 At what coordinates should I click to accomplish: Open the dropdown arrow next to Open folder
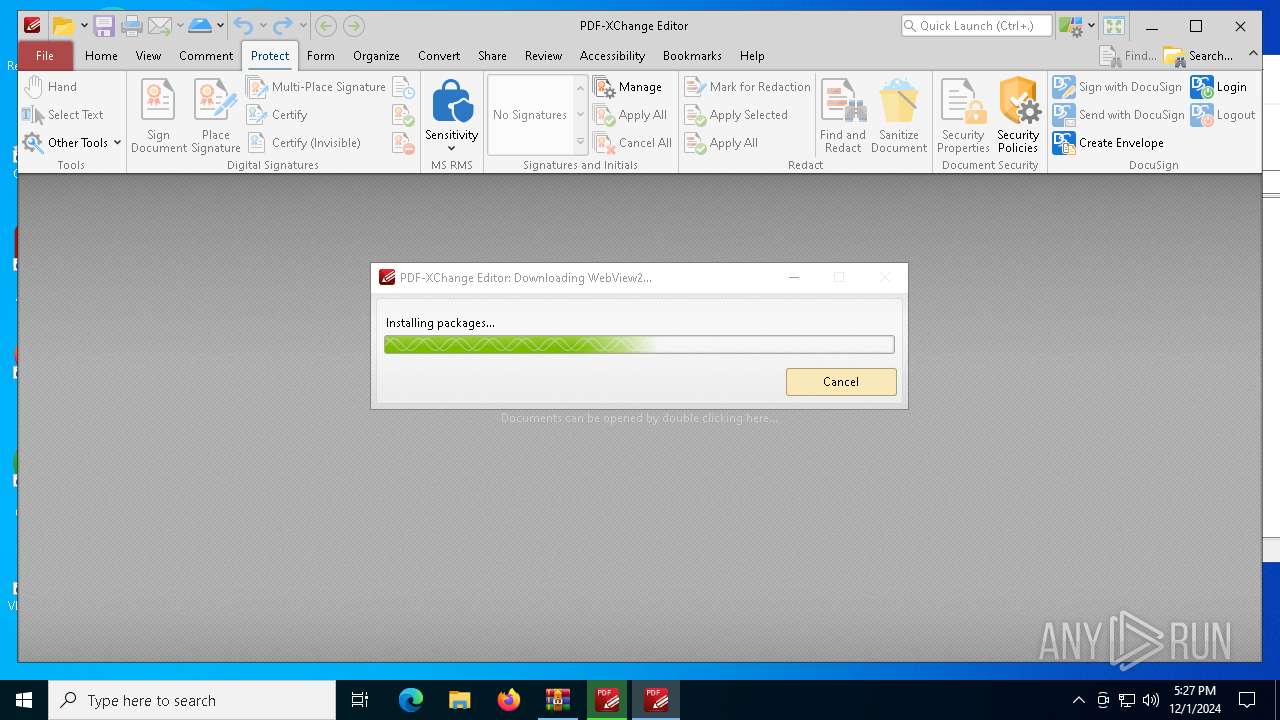(x=83, y=26)
